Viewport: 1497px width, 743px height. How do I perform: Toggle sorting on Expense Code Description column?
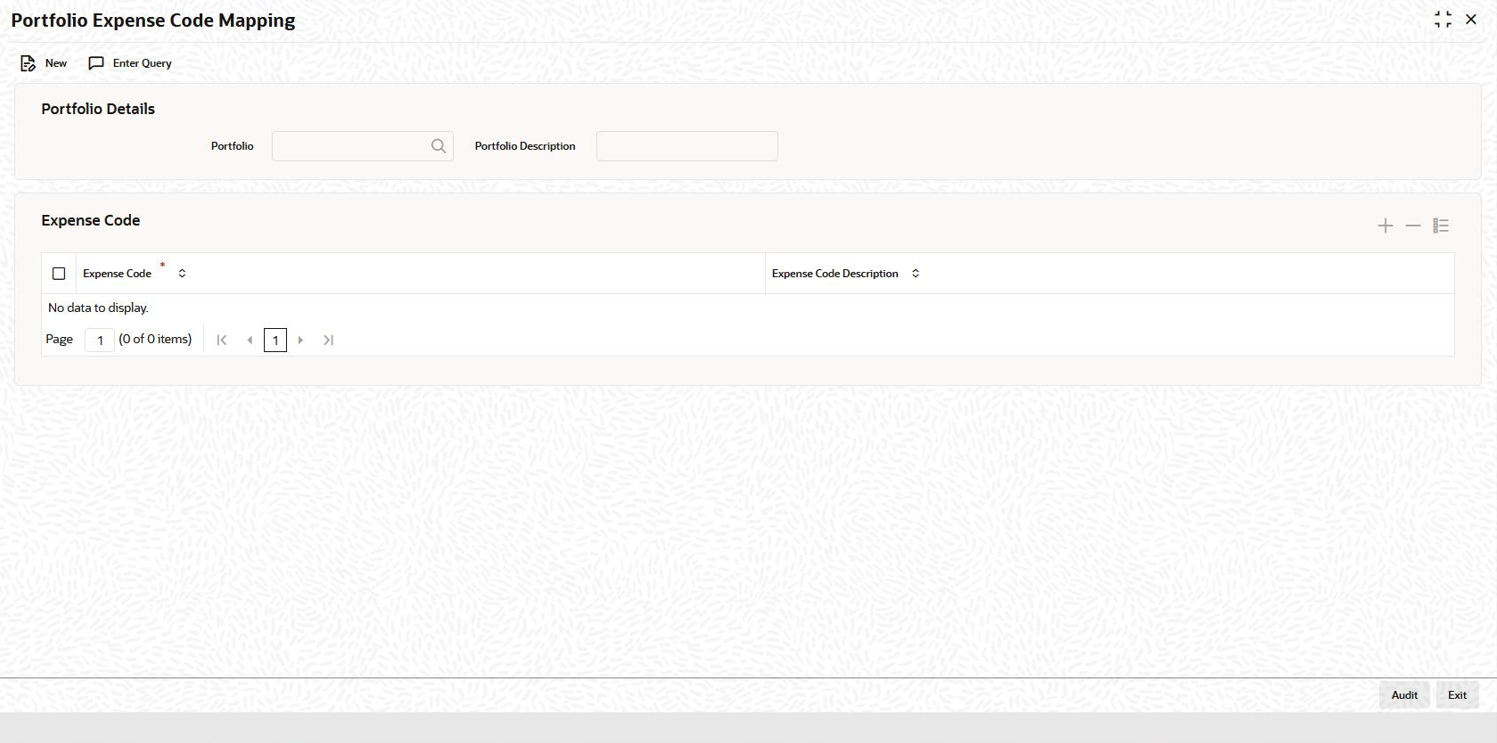[914, 273]
